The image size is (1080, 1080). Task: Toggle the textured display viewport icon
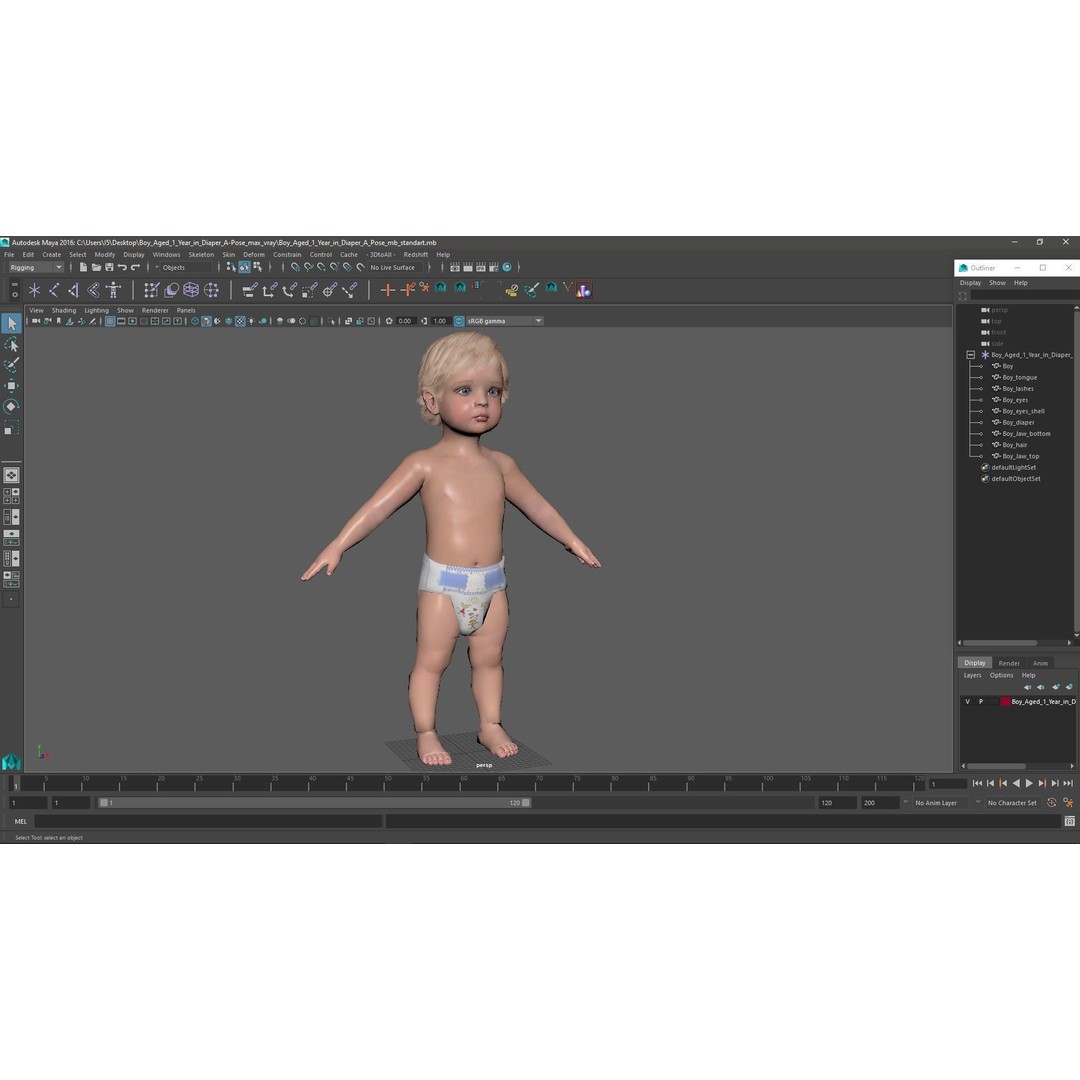[240, 321]
